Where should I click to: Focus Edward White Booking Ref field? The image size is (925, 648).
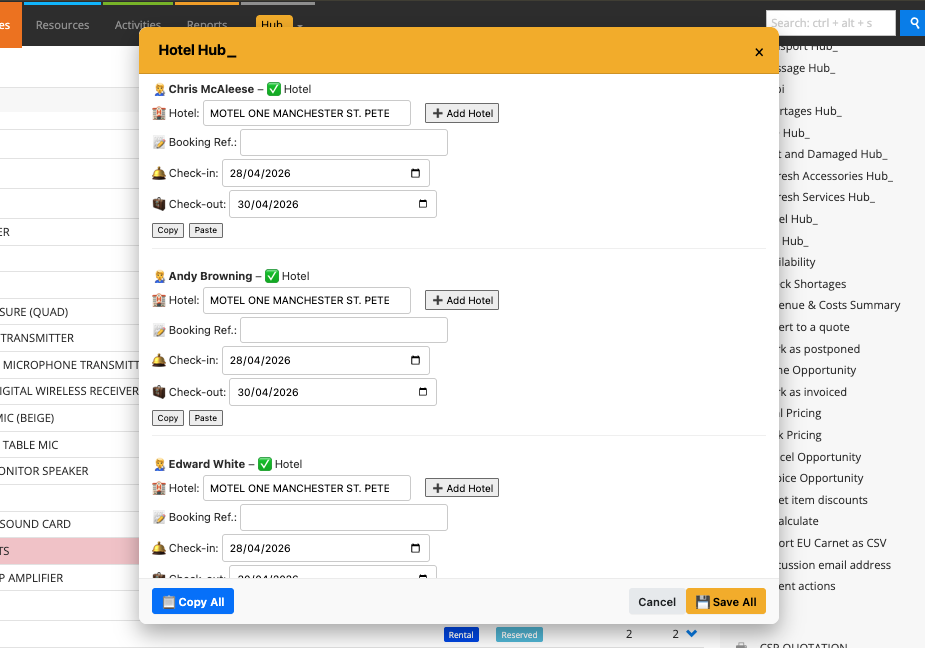coord(344,518)
